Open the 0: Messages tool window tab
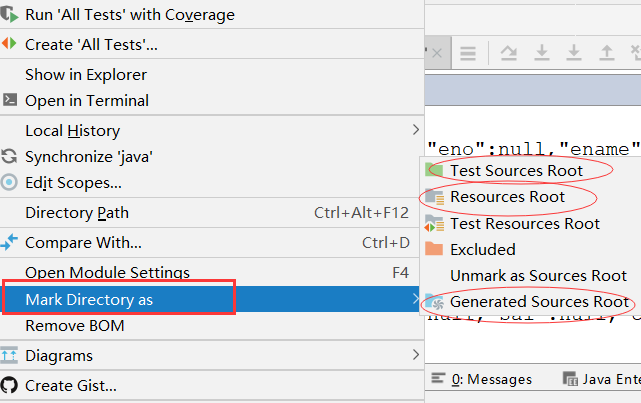 (482, 379)
